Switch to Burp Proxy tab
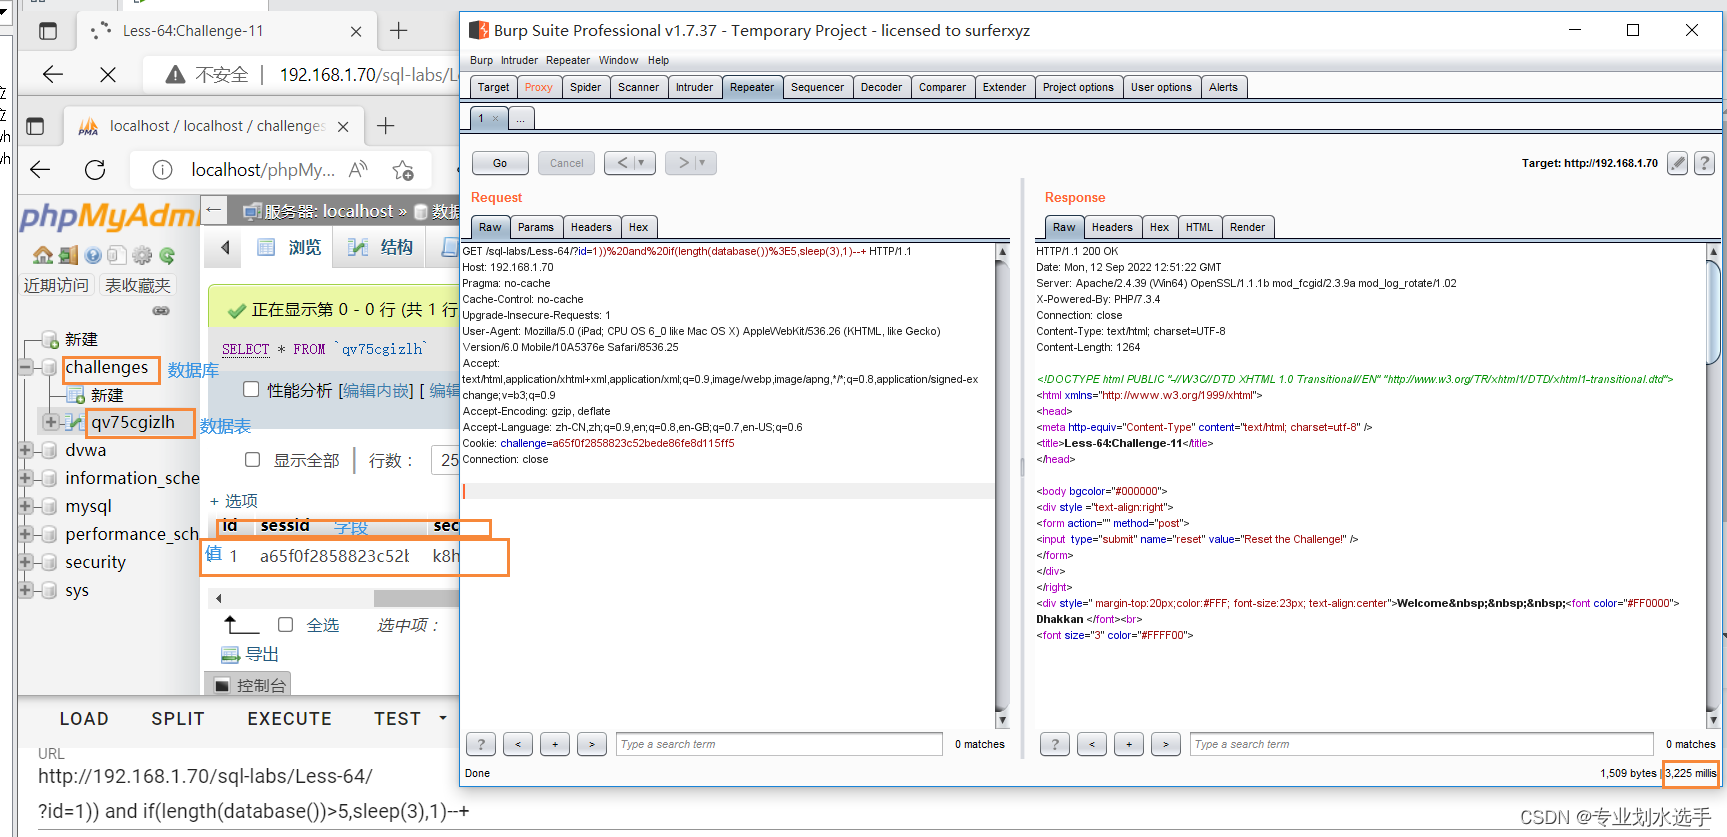1727x837 pixels. [x=538, y=87]
